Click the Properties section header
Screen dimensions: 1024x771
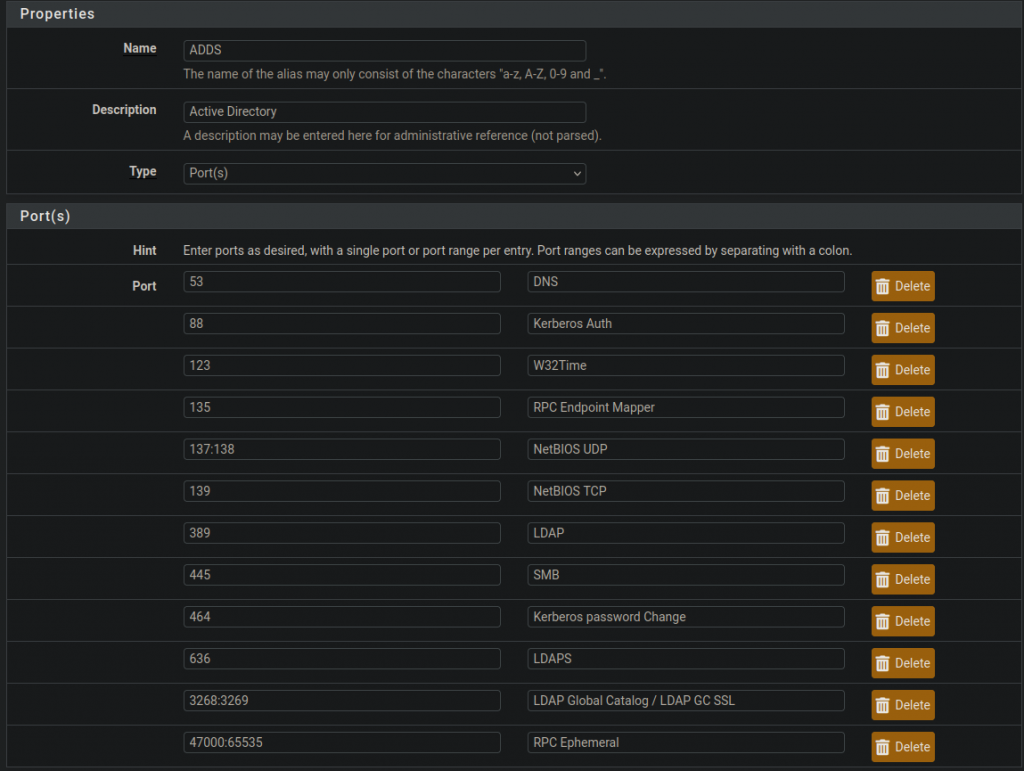point(57,14)
